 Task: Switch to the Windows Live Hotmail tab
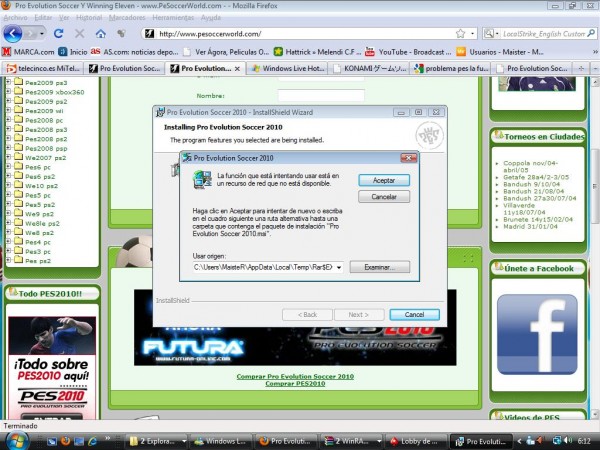tap(288, 68)
